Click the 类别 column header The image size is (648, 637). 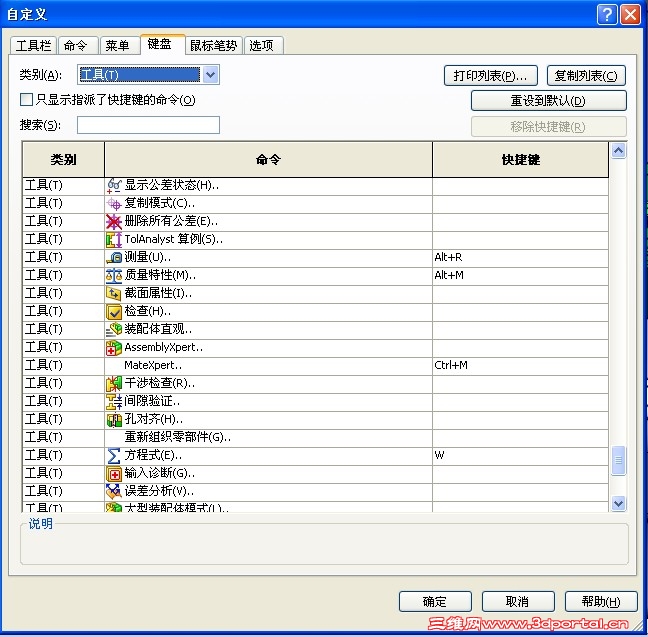point(63,160)
